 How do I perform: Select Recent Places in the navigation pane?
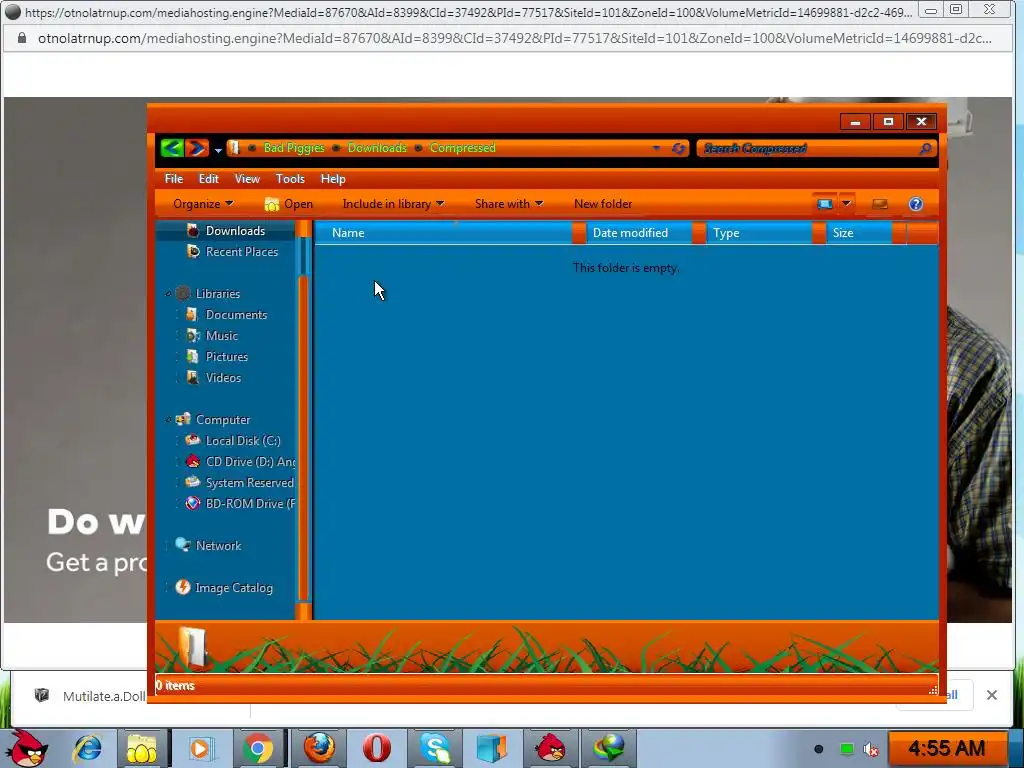232,251
